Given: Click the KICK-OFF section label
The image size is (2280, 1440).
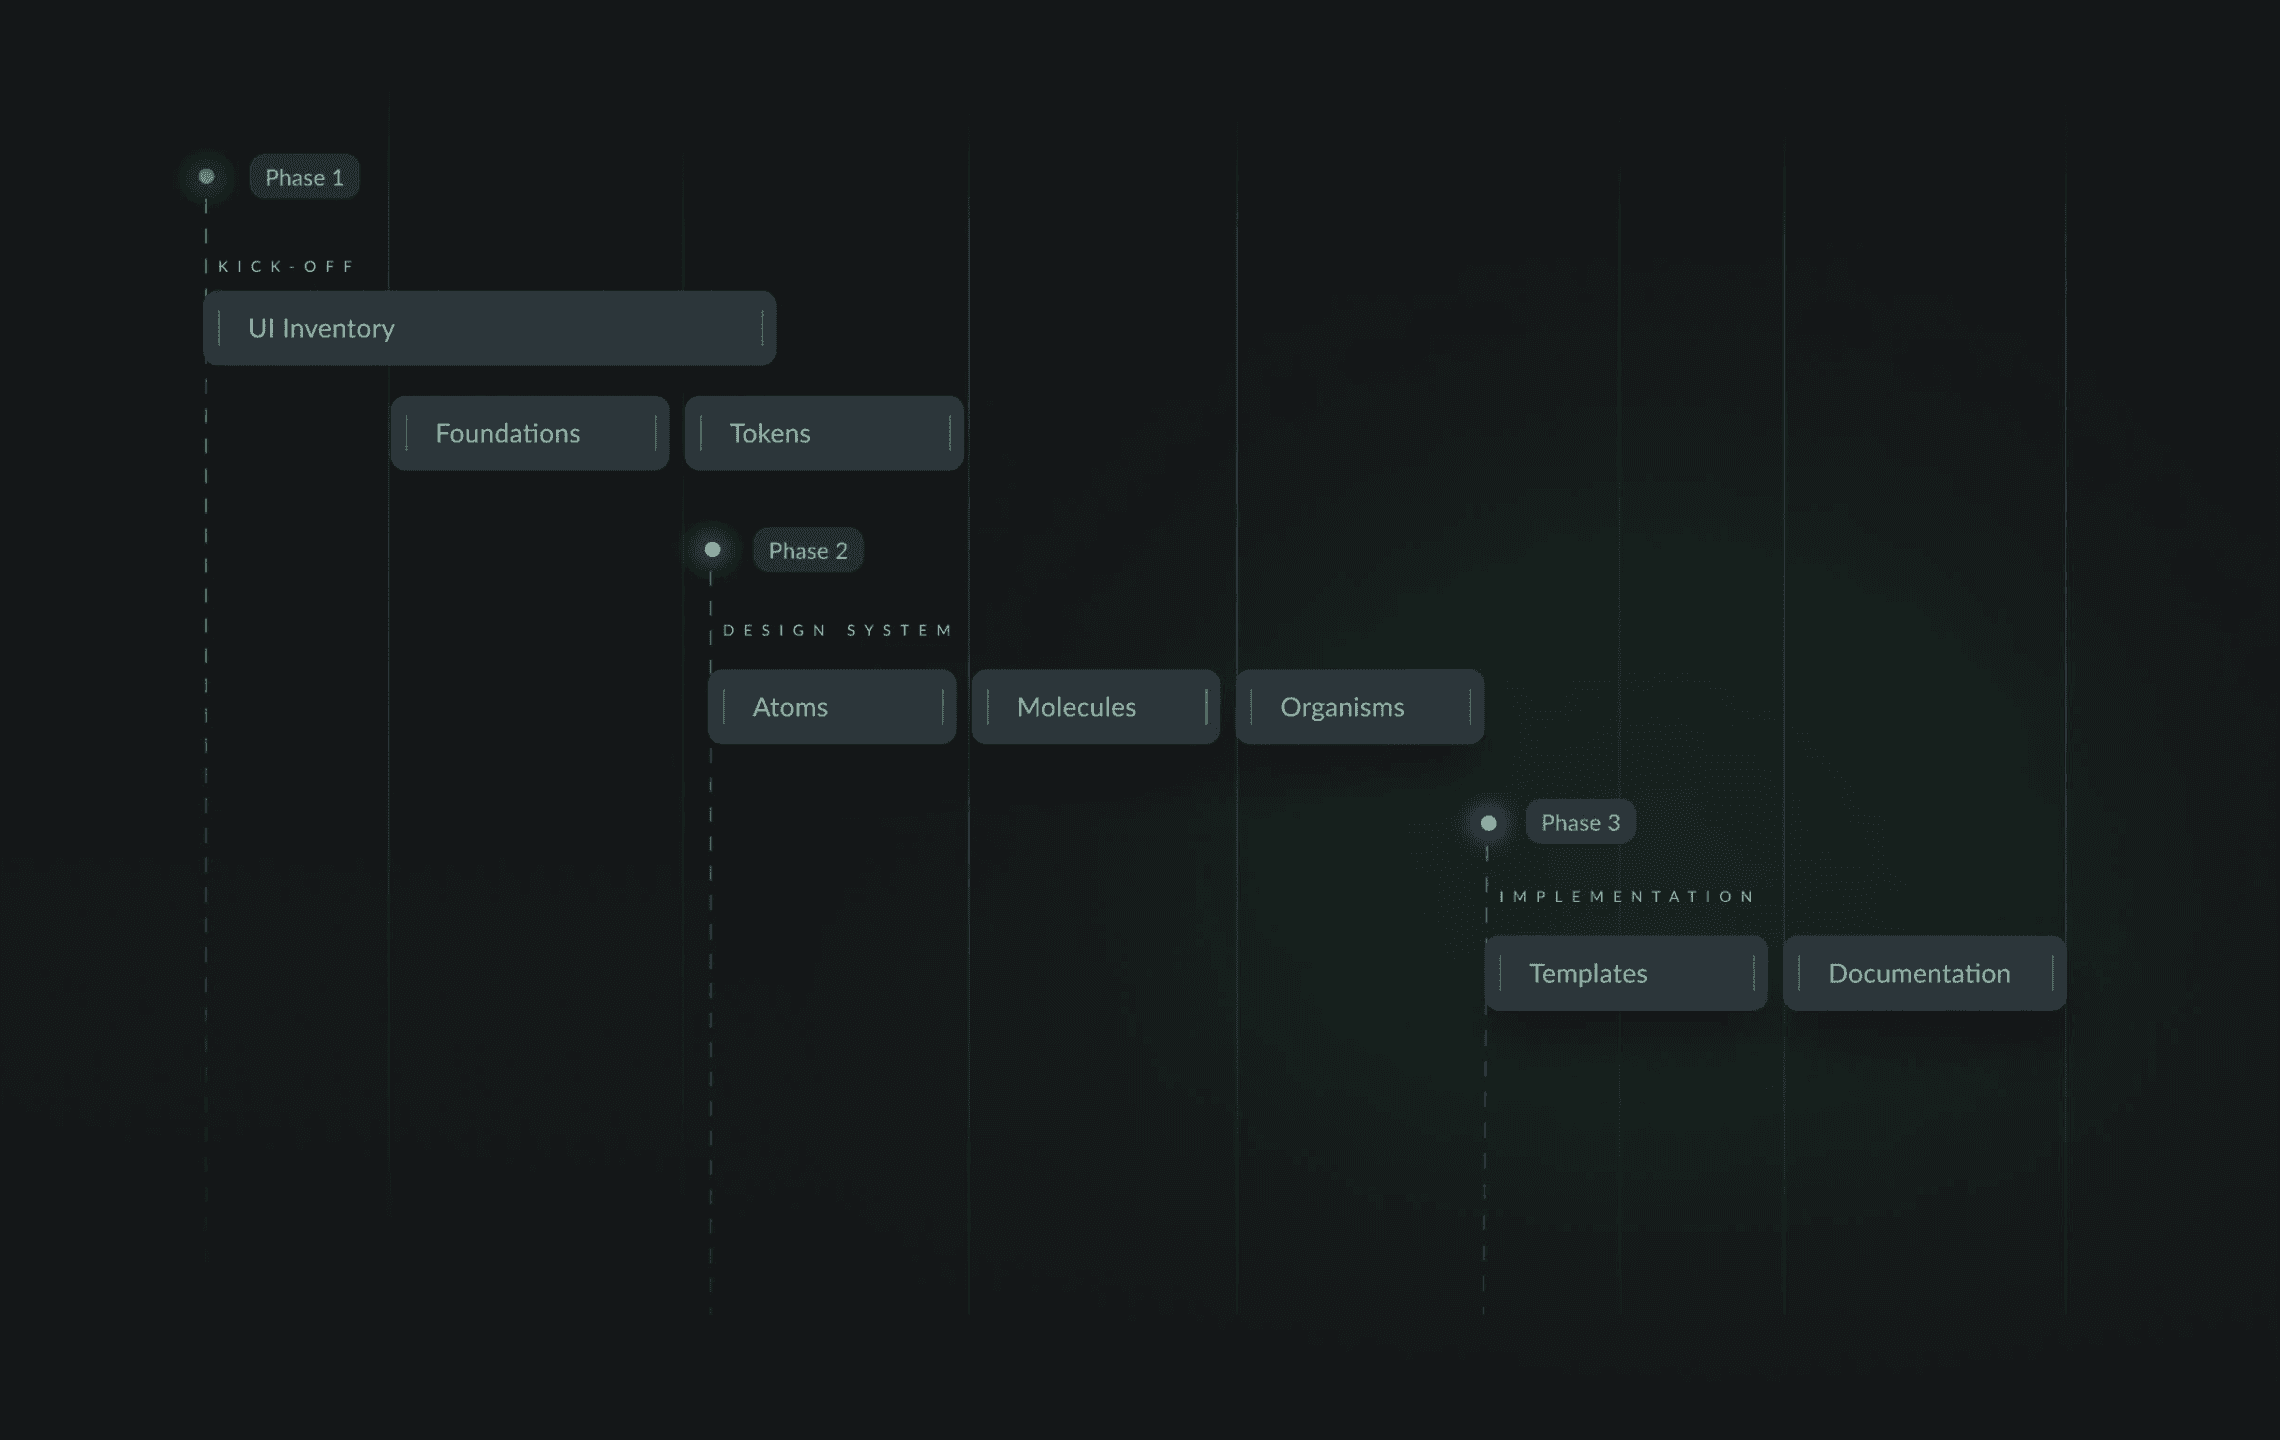Looking at the screenshot, I should [286, 267].
